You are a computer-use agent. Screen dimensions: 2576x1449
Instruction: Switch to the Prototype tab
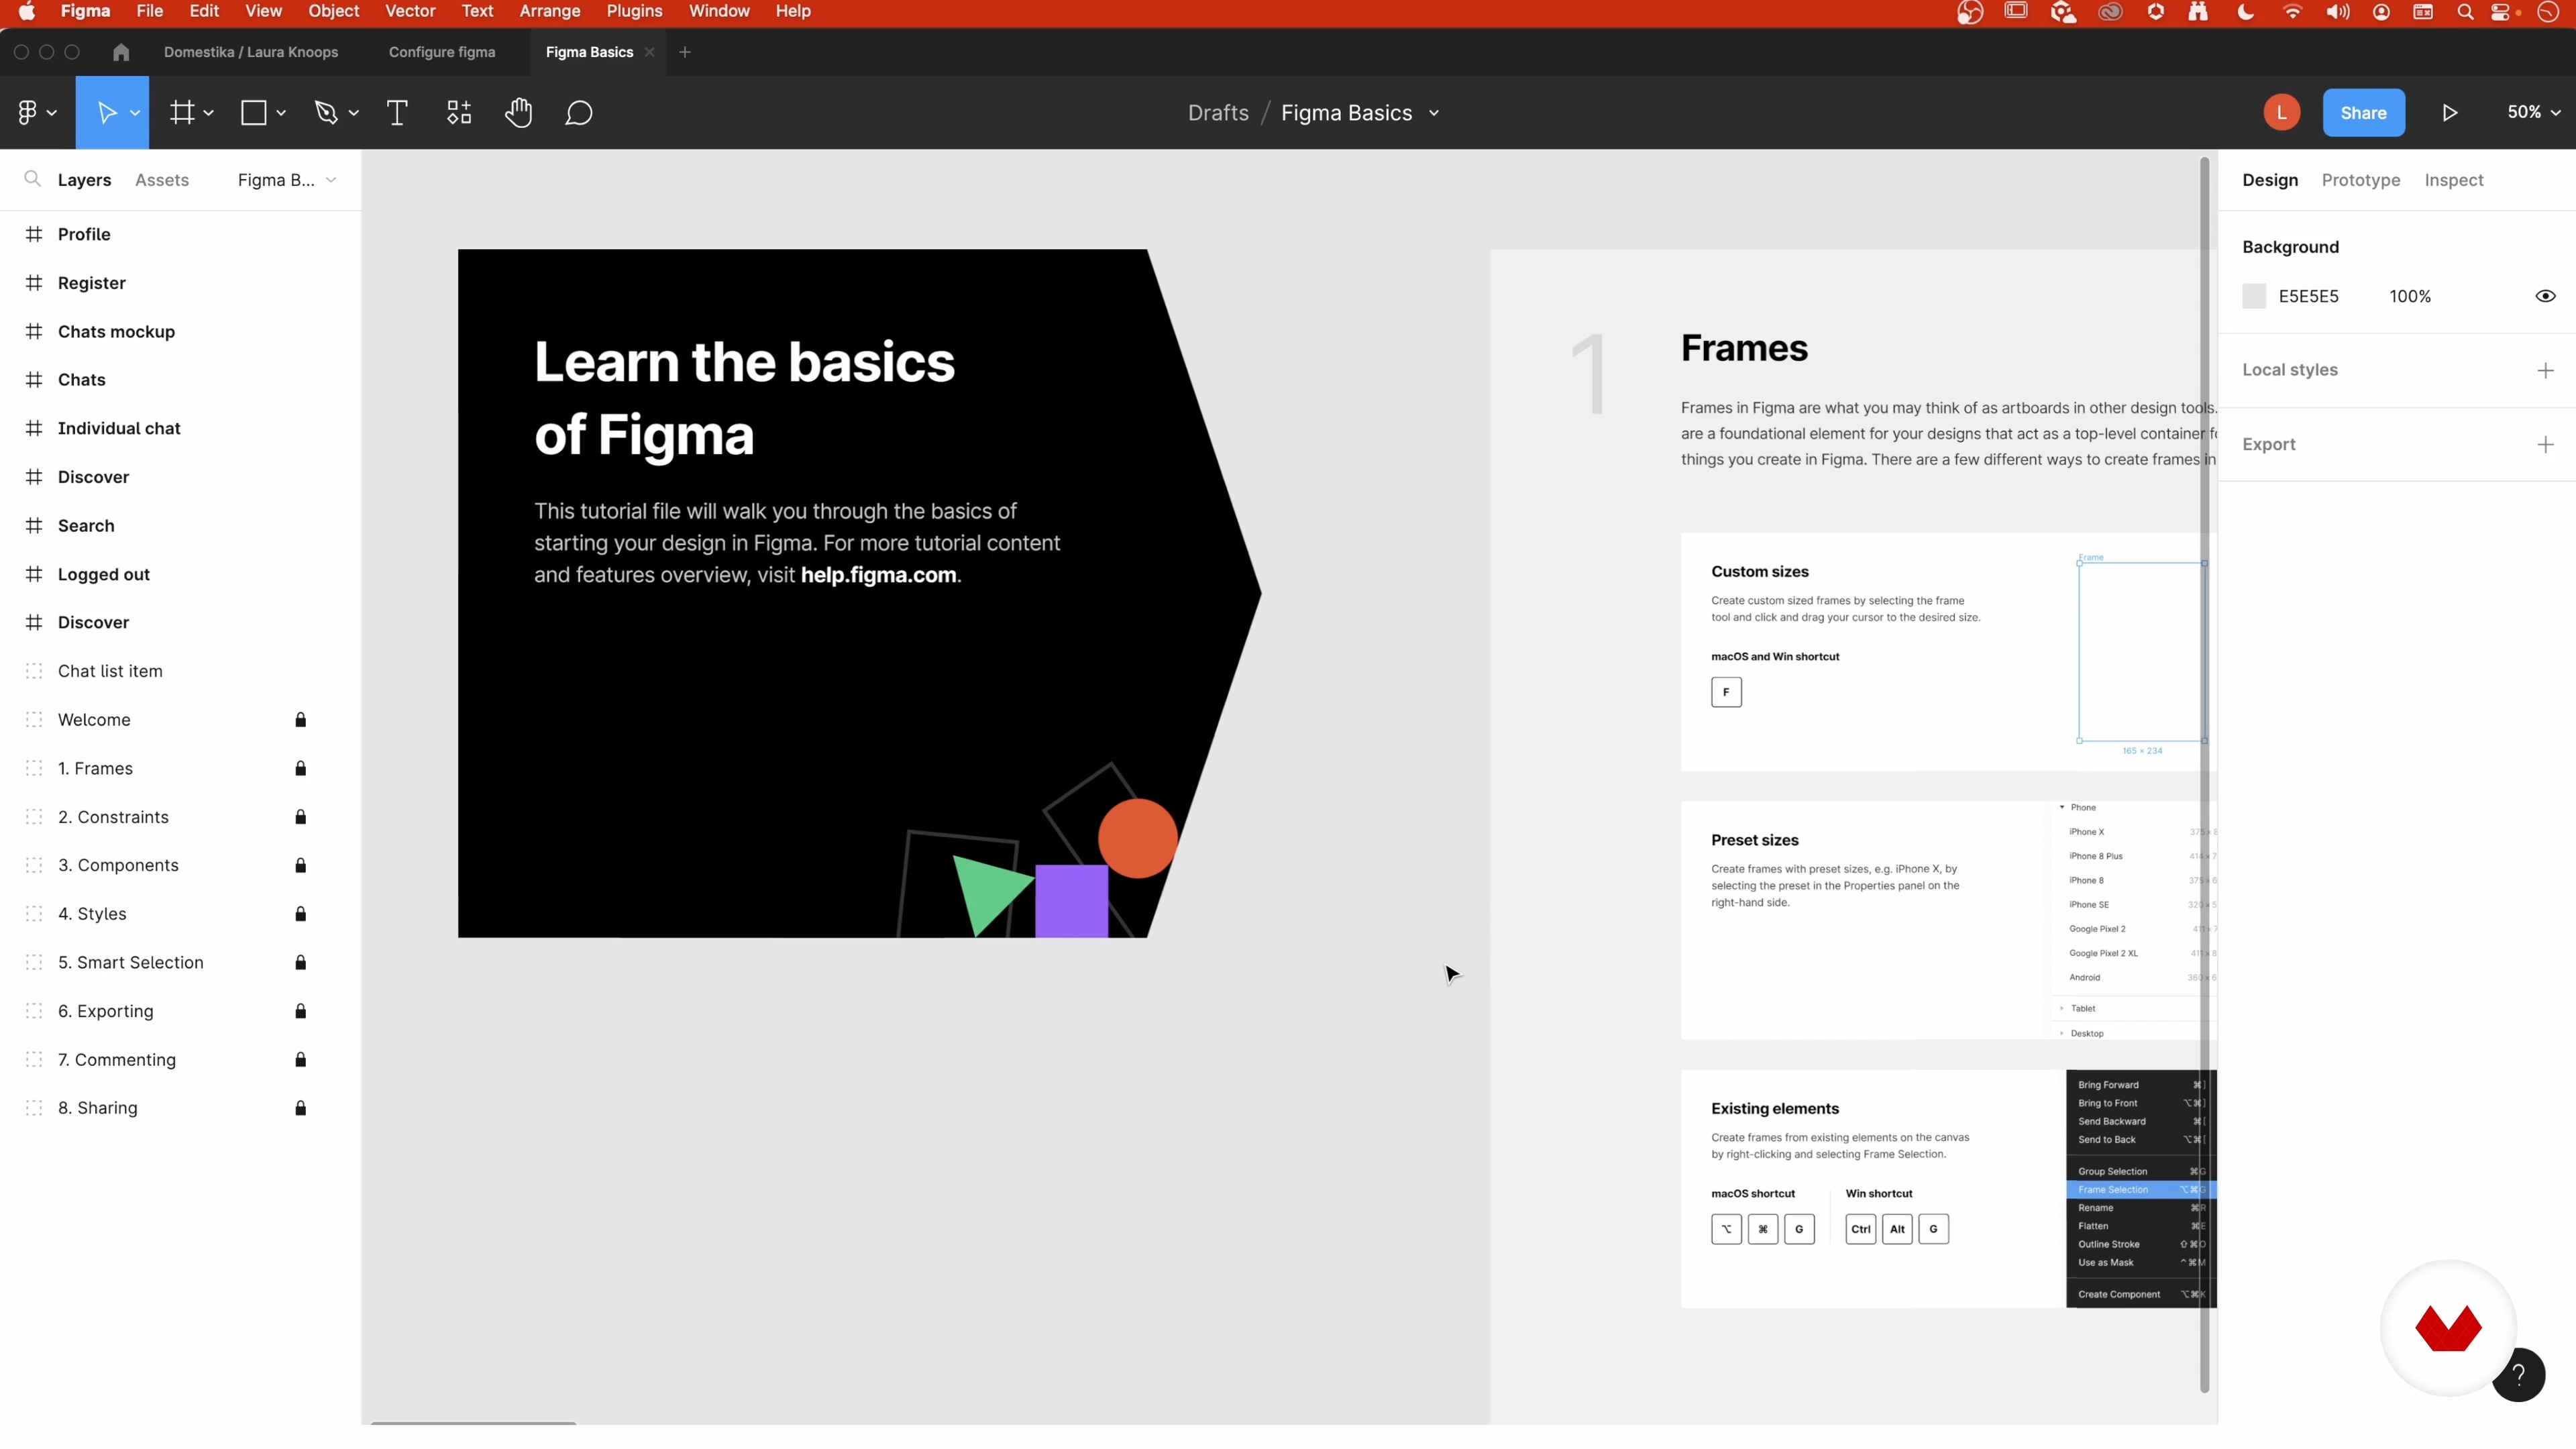2360,180
